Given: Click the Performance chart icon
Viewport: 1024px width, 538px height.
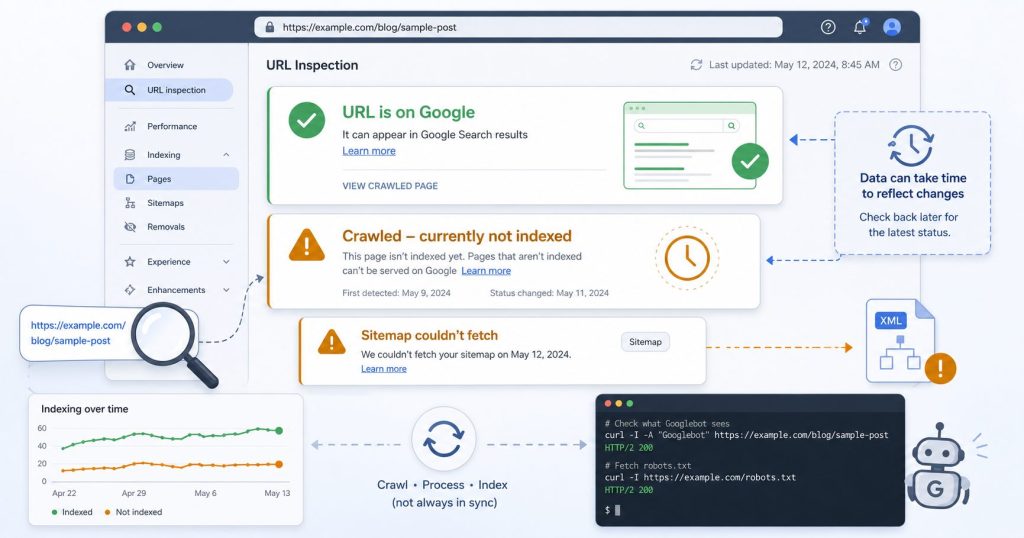Looking at the screenshot, I should (130, 126).
